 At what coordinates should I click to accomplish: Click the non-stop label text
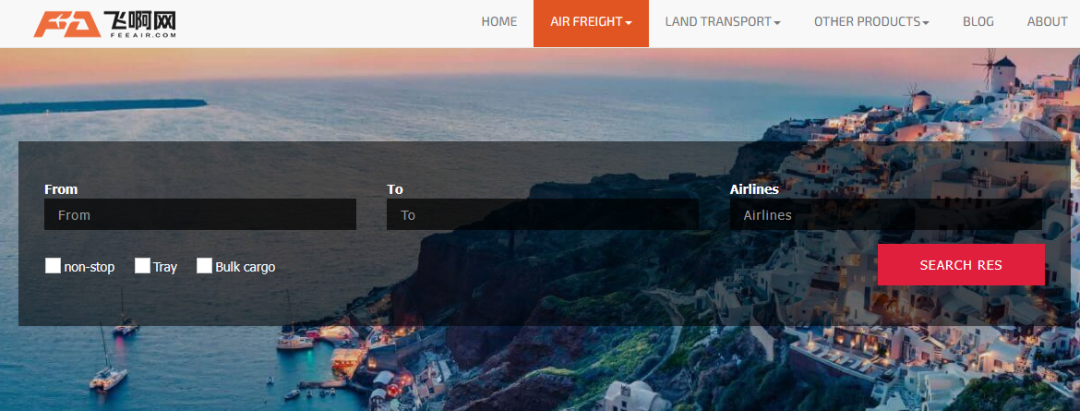tap(90, 267)
